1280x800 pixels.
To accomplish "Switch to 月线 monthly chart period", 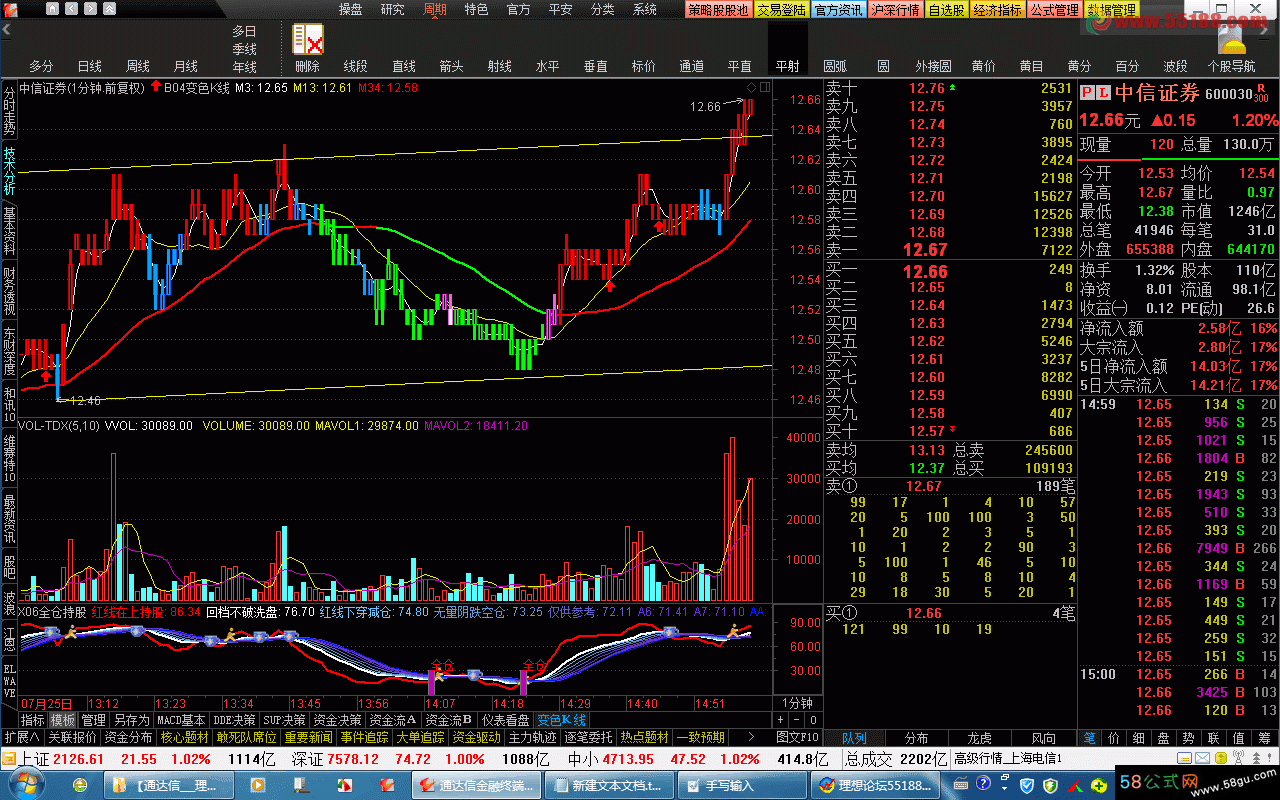I will [x=185, y=66].
